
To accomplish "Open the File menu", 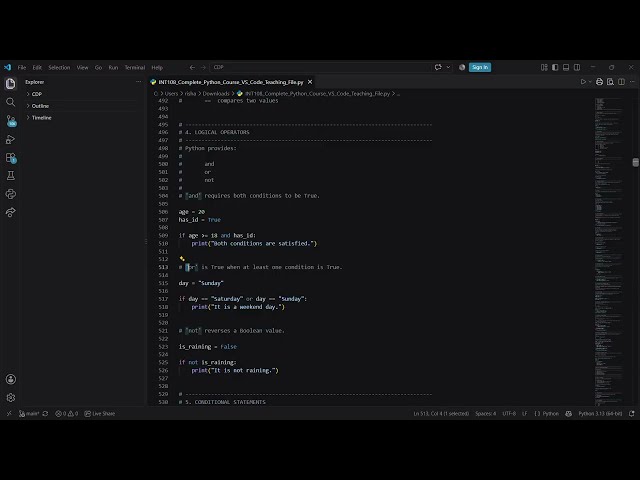I will point(22,67).
